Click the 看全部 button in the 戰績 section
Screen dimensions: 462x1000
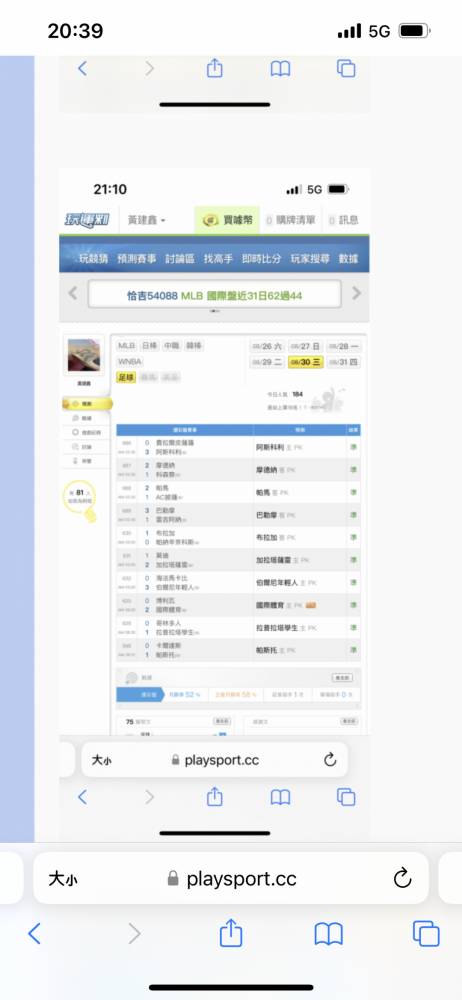click(343, 677)
